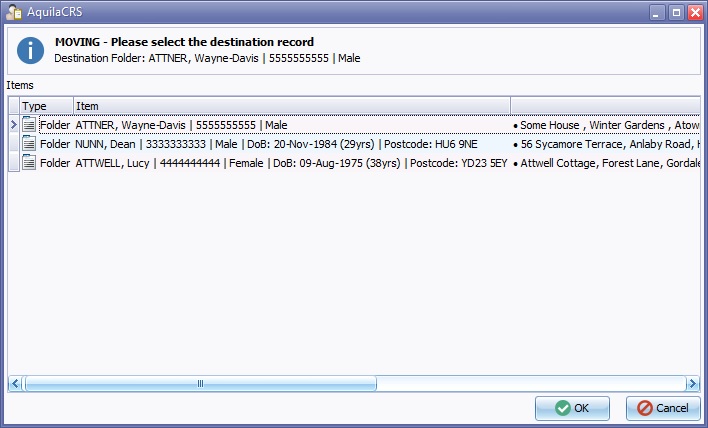Click the 56 Sycamore Terrace address cell
This screenshot has height=428, width=708.
(604, 144)
